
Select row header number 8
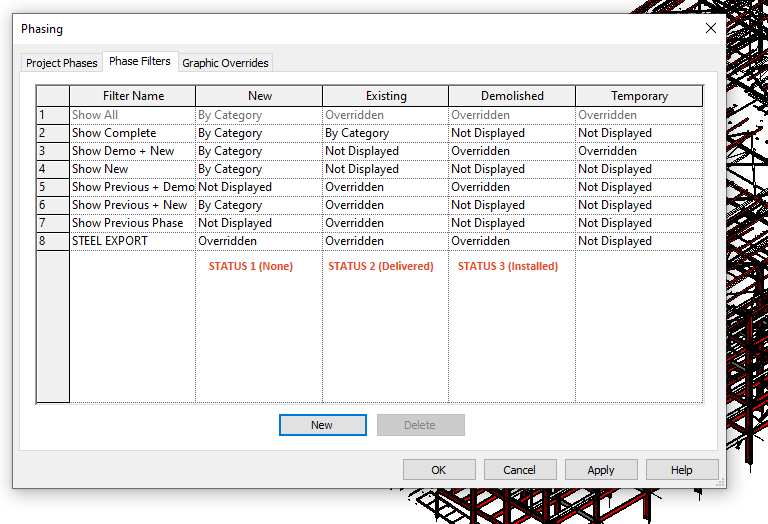53,241
